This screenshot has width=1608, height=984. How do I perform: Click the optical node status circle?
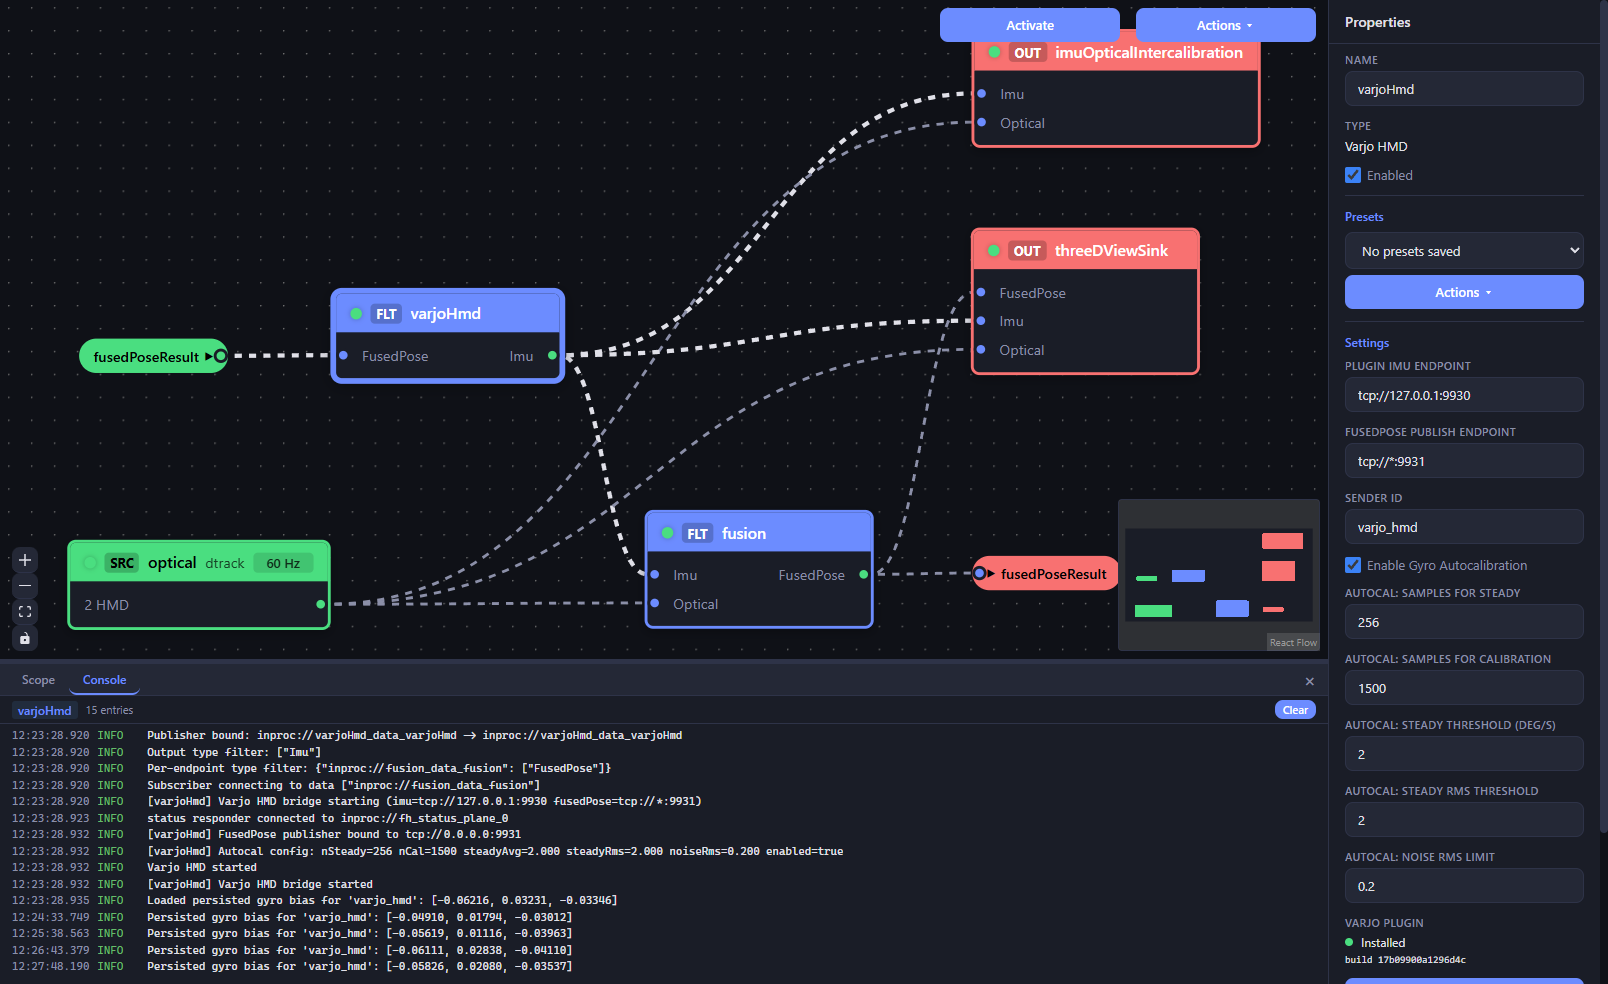[90, 563]
